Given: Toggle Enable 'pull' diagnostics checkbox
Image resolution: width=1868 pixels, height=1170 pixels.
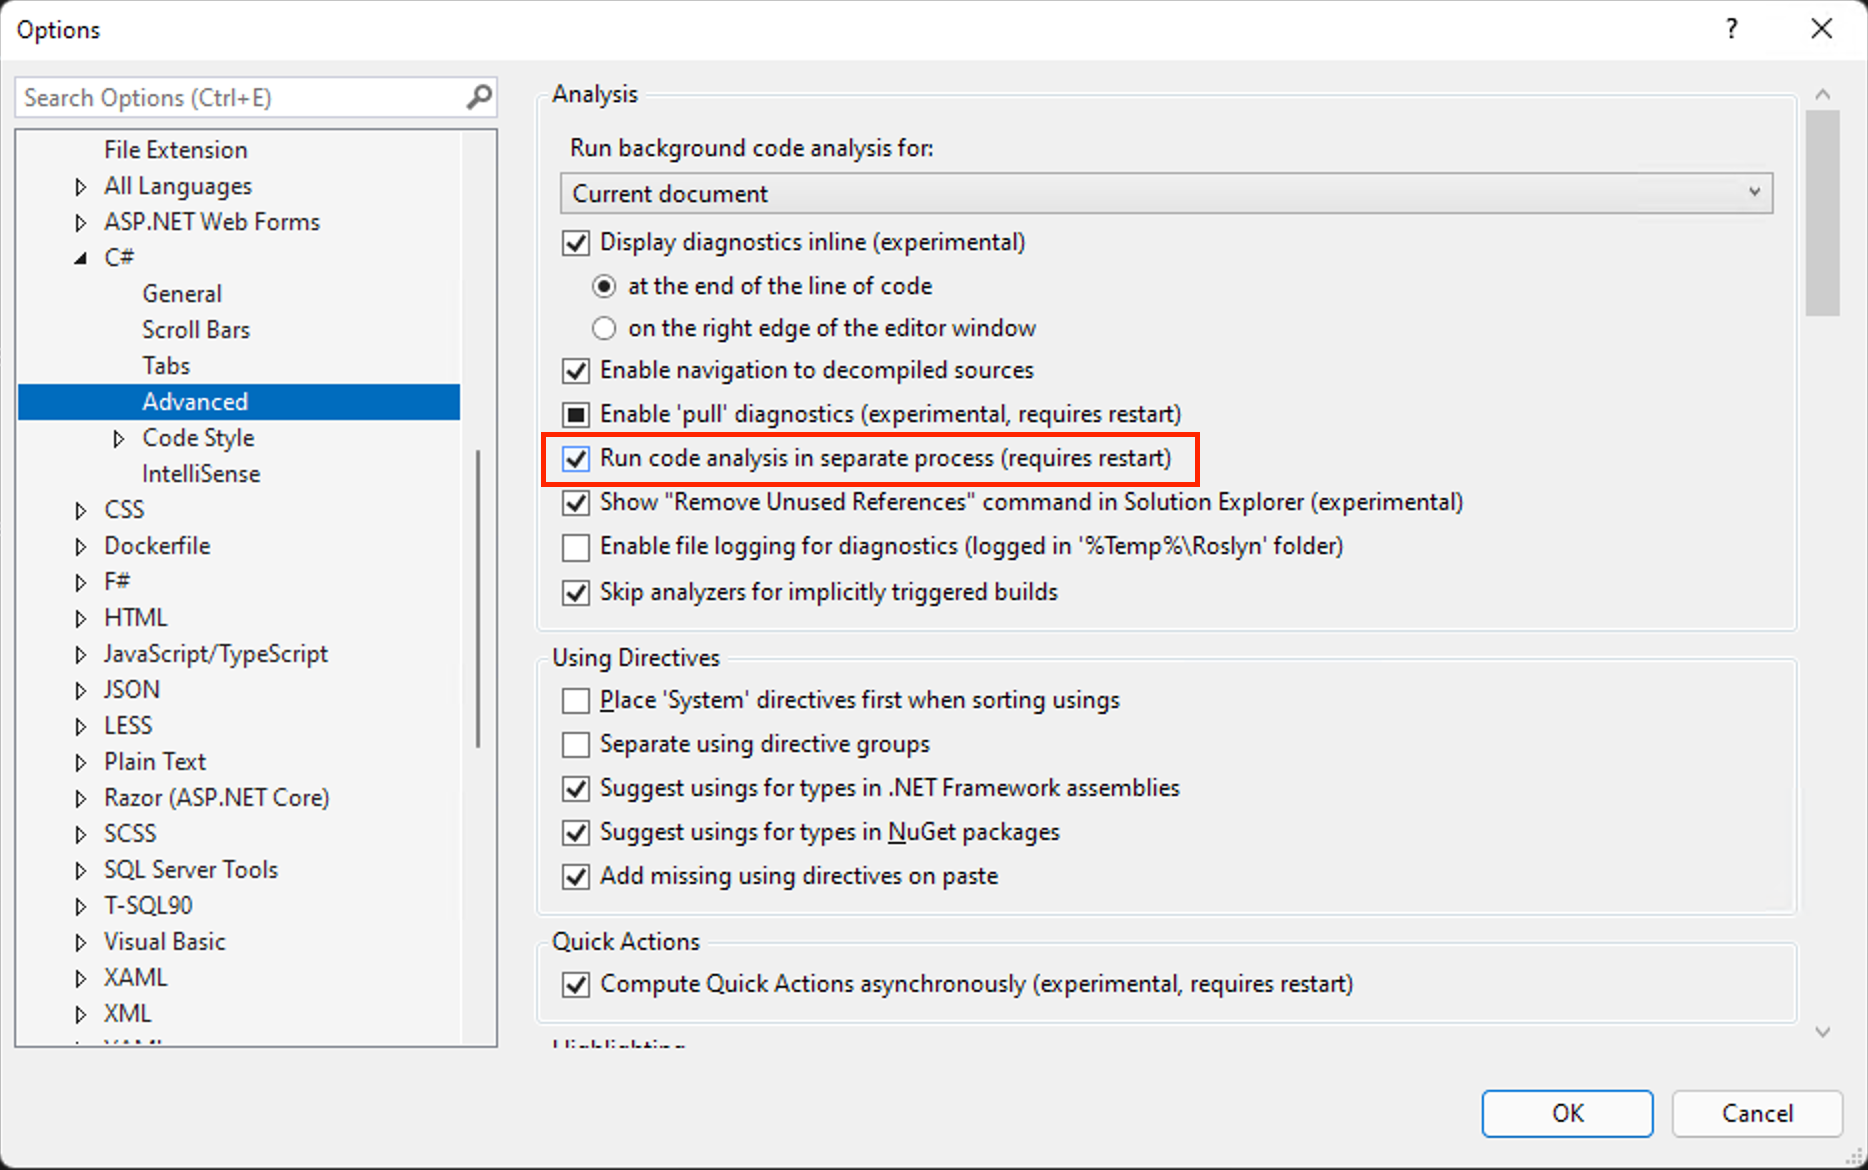Looking at the screenshot, I should (x=576, y=414).
